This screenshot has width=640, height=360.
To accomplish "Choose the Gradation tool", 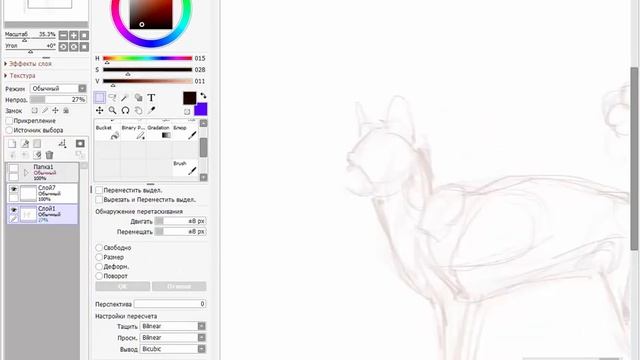I will click(x=159, y=132).
